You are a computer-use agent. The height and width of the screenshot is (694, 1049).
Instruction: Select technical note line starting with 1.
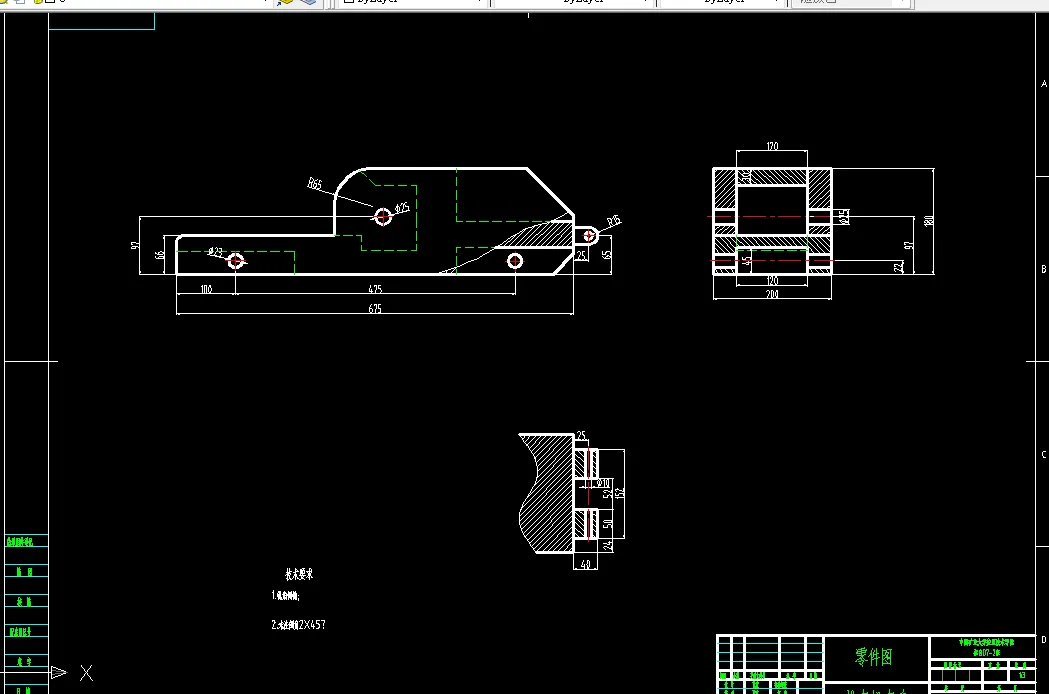(286, 596)
